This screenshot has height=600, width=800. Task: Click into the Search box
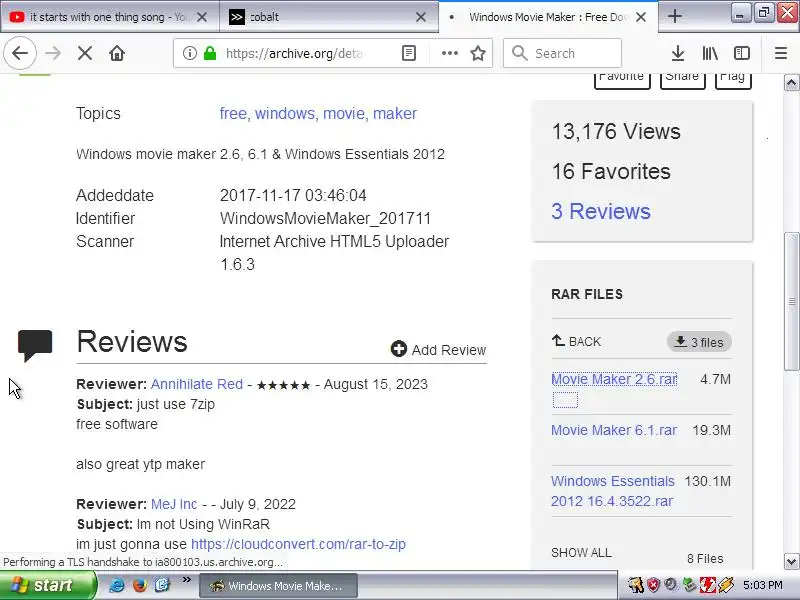coord(563,53)
